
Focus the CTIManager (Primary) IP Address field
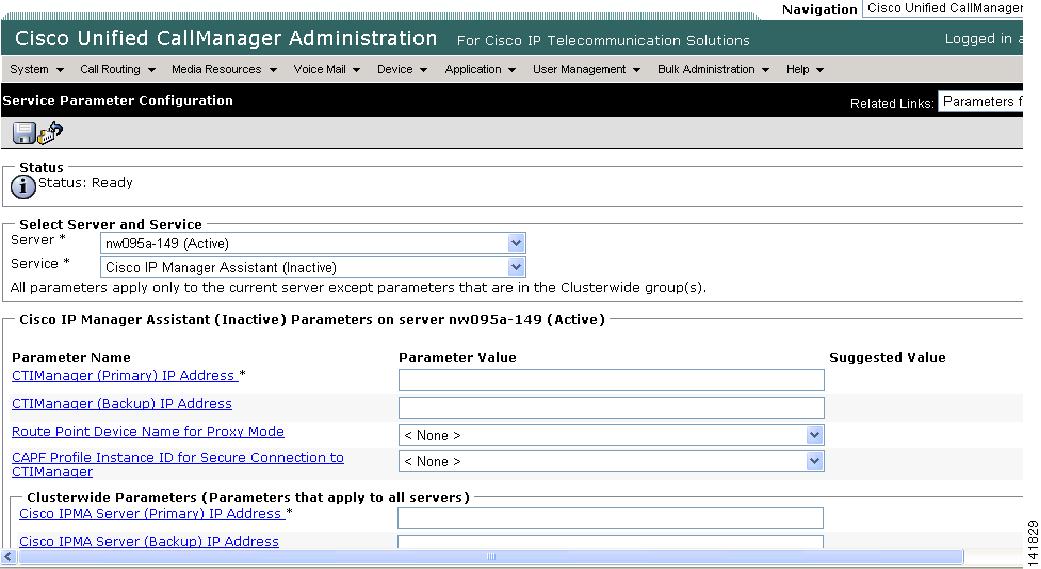[611, 380]
